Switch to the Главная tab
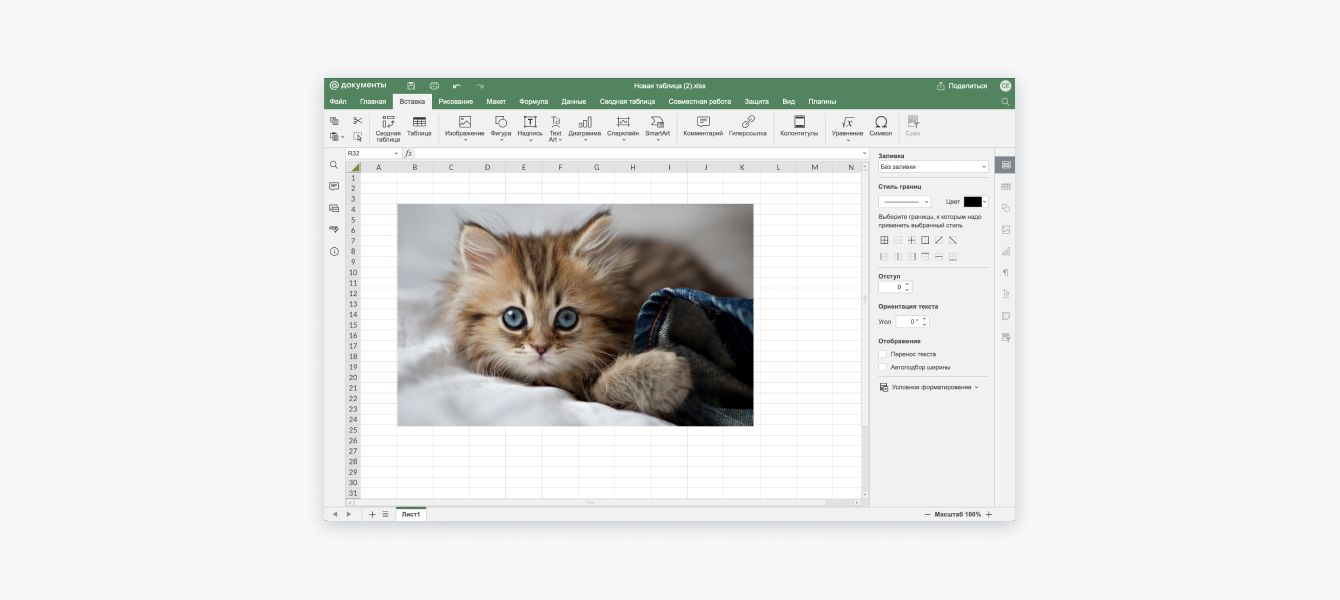1340x600 pixels. pyautogui.click(x=372, y=101)
